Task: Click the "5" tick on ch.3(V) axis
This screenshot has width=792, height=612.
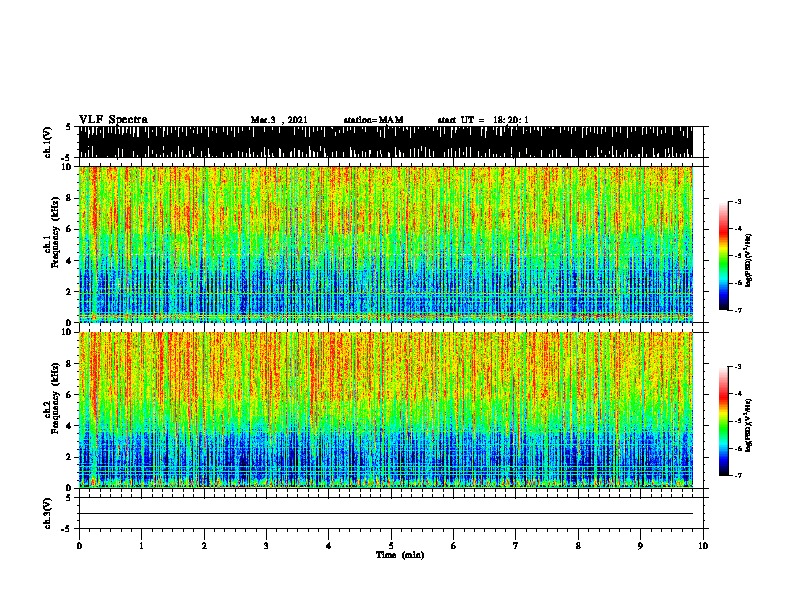Action: 68,498
